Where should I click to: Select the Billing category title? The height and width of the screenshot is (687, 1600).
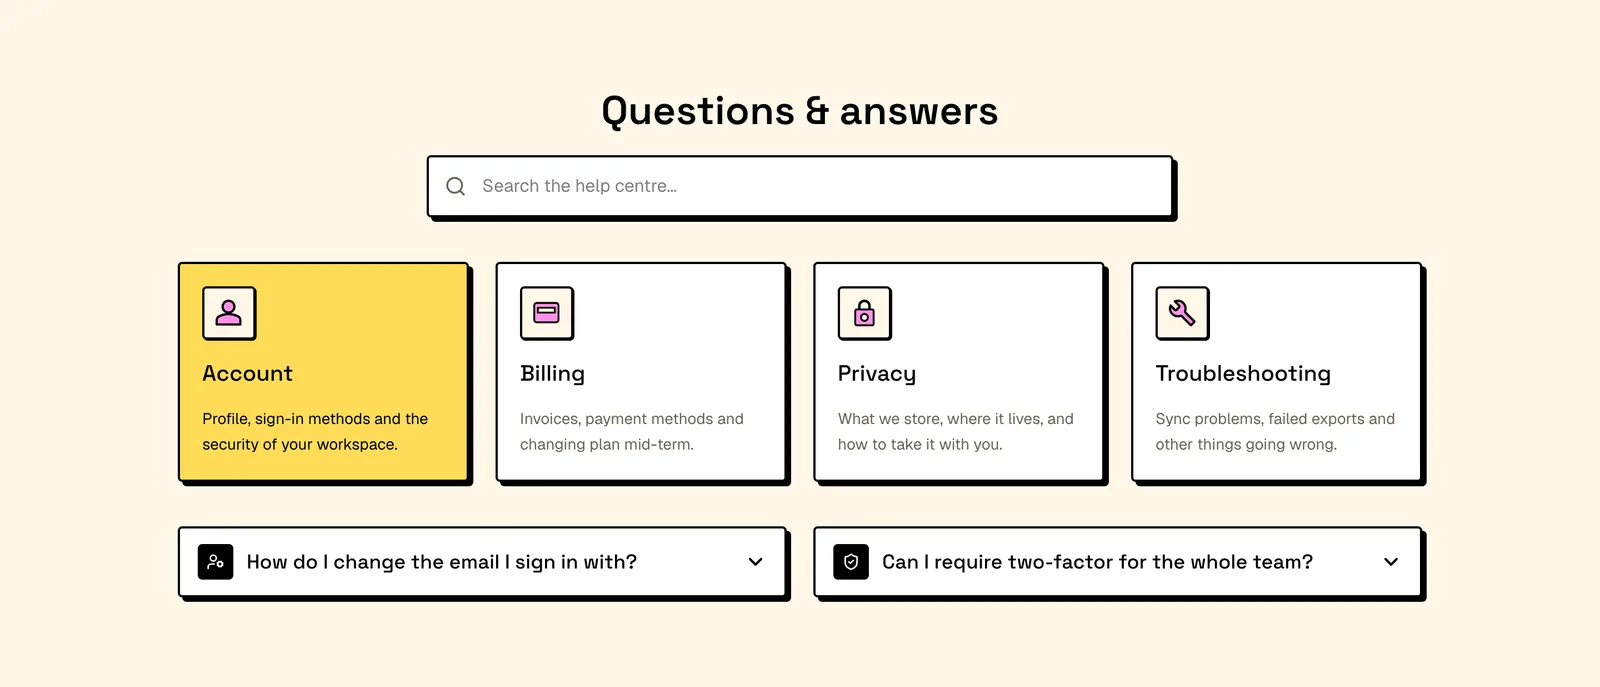click(552, 374)
